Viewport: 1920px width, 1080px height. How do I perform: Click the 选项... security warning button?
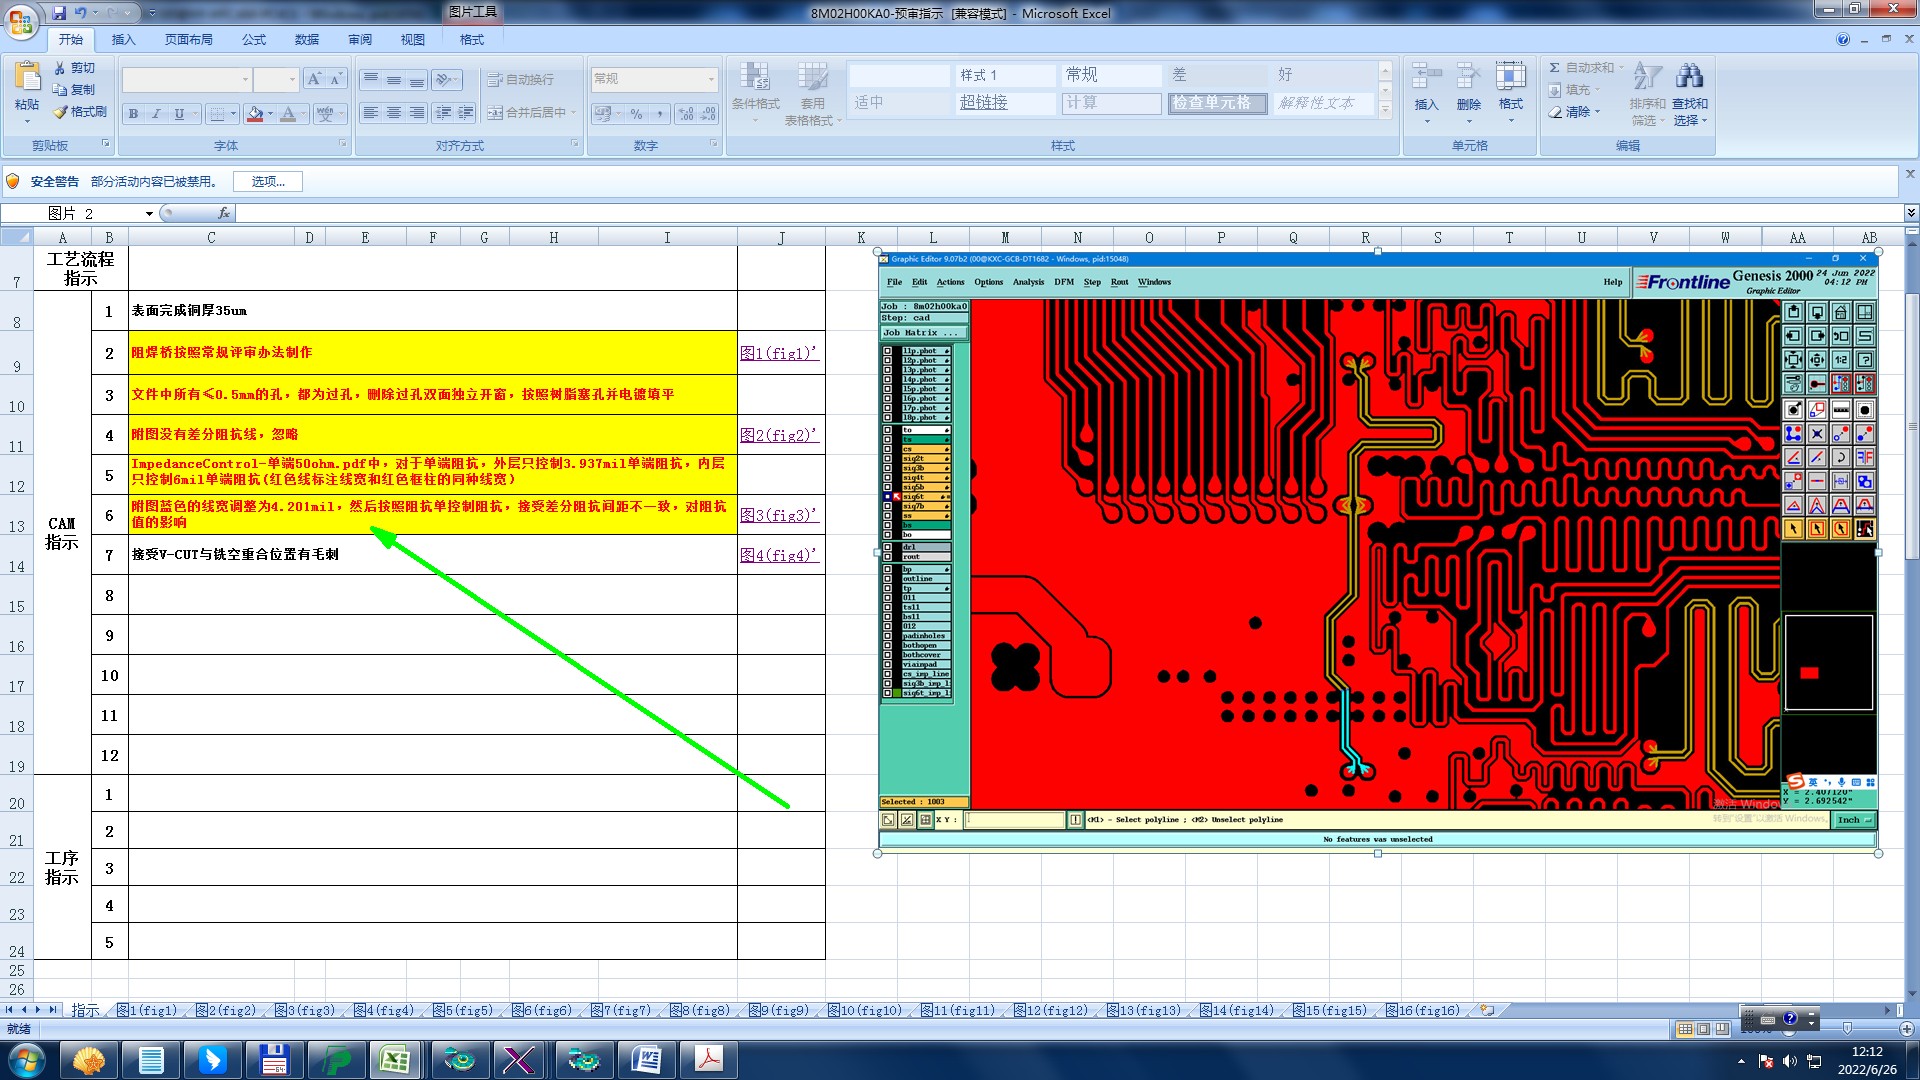[267, 181]
